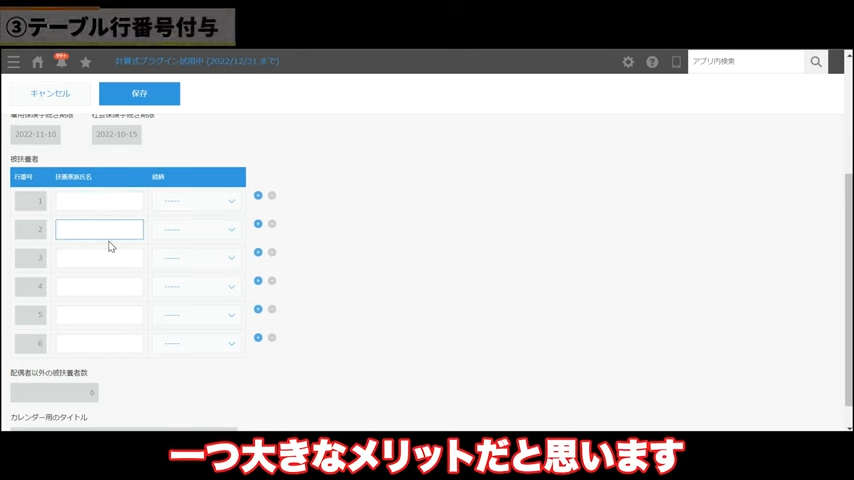Click the 扶養家族氏名 field in row 3
Viewport: 854px width, 480px height.
click(99, 258)
